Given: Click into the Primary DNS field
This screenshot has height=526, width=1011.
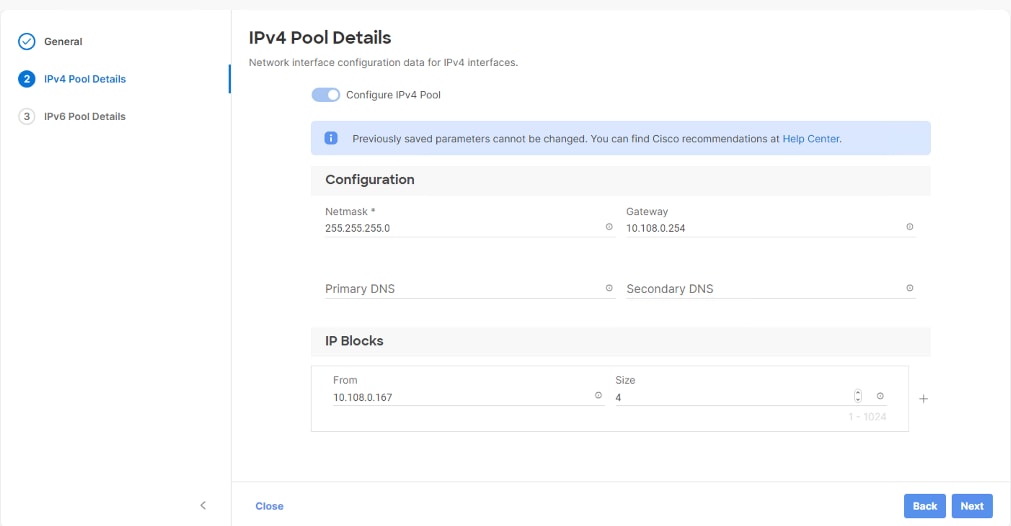Looking at the screenshot, I should coord(460,289).
